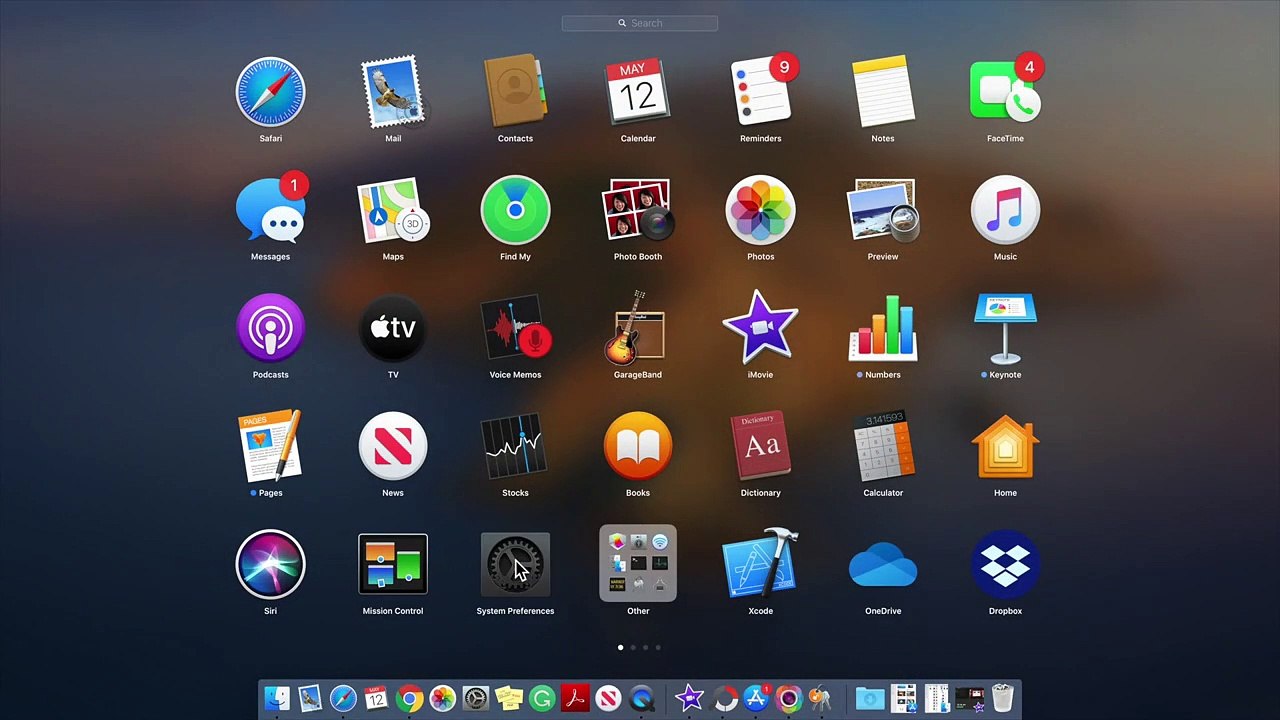Viewport: 1280px width, 720px height.
Task: Open the Music app
Action: point(1005,210)
